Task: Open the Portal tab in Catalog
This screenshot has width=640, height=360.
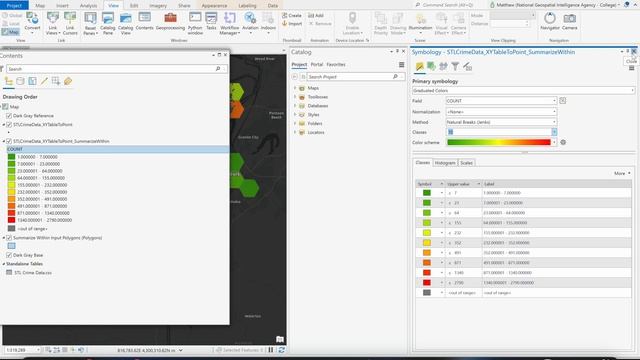Action: click(x=317, y=64)
